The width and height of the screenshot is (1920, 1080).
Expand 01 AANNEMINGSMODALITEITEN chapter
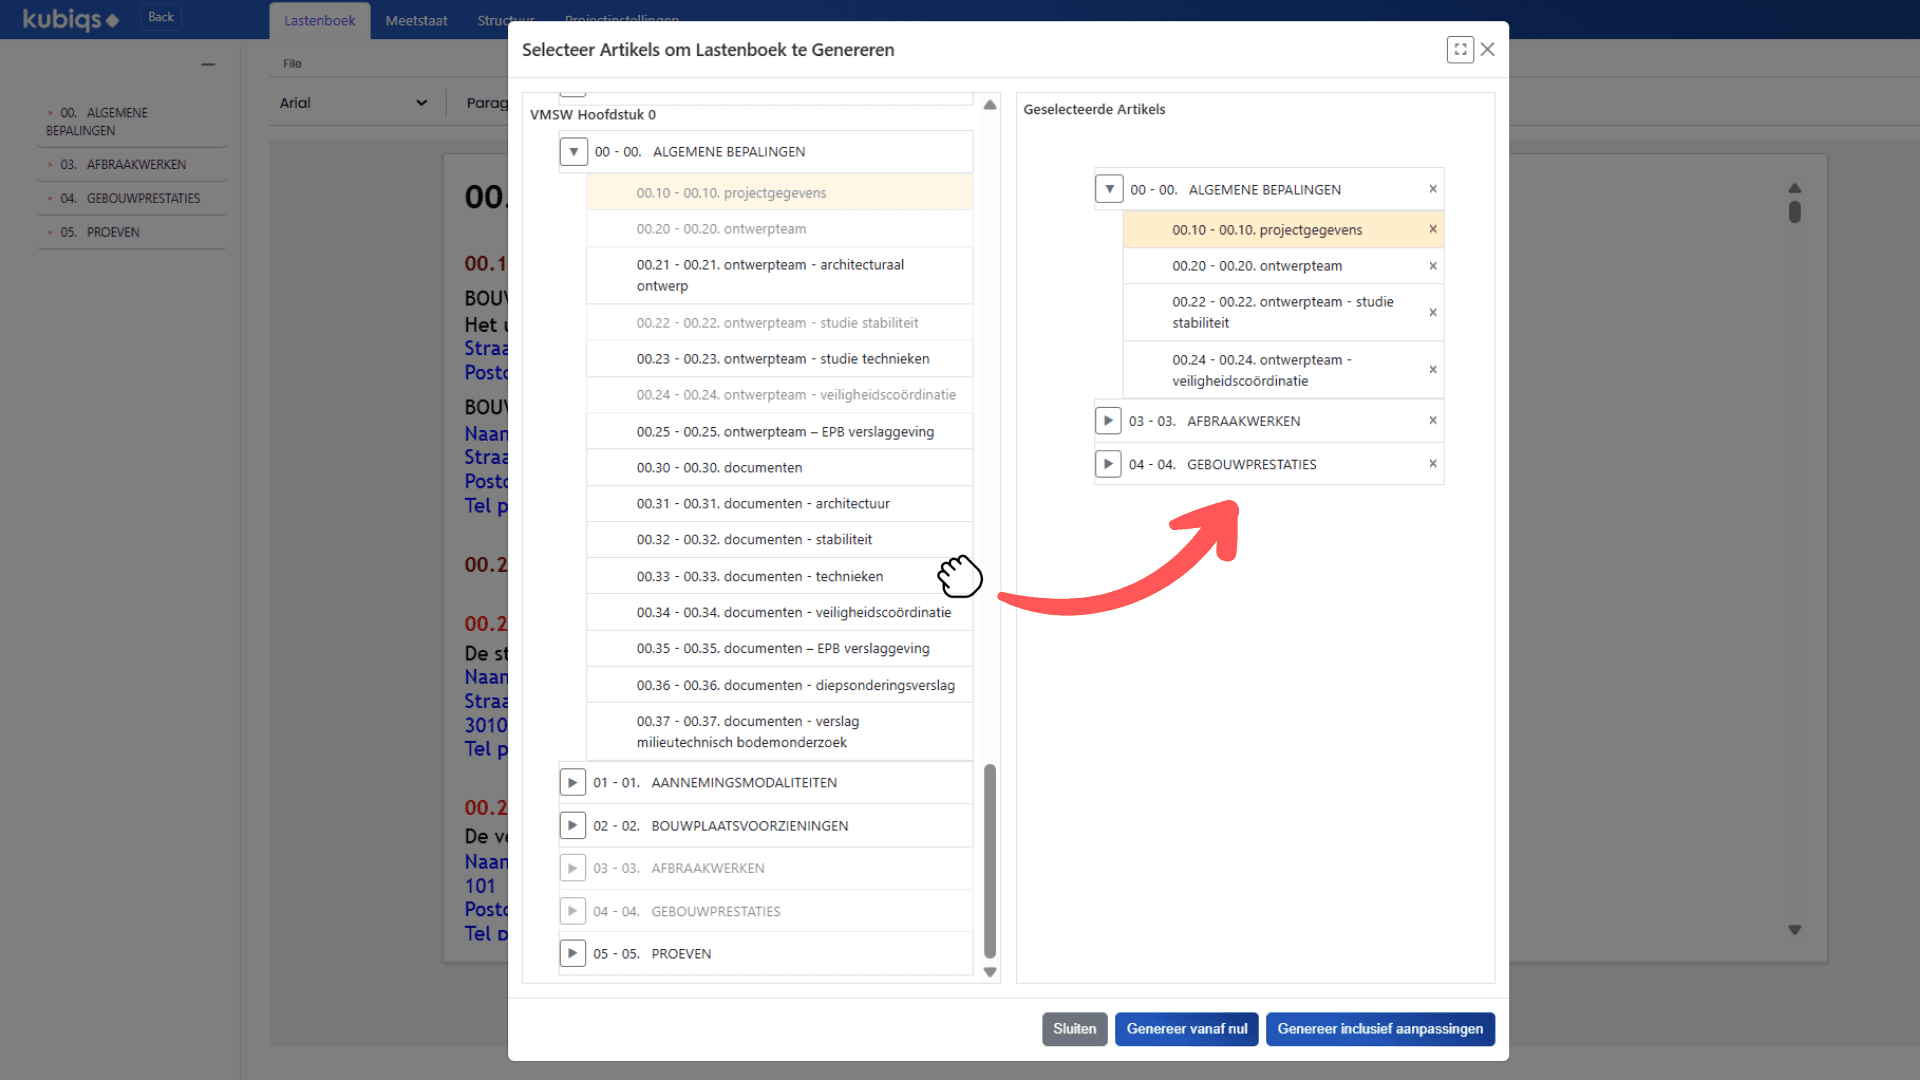572,782
